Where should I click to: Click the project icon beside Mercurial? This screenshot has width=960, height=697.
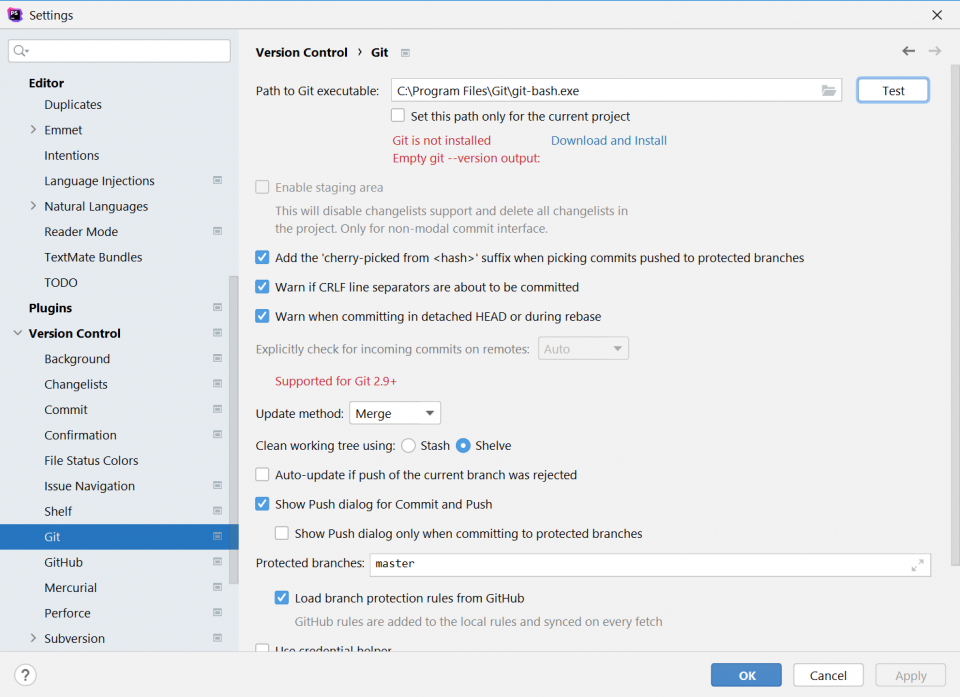[x=217, y=587]
